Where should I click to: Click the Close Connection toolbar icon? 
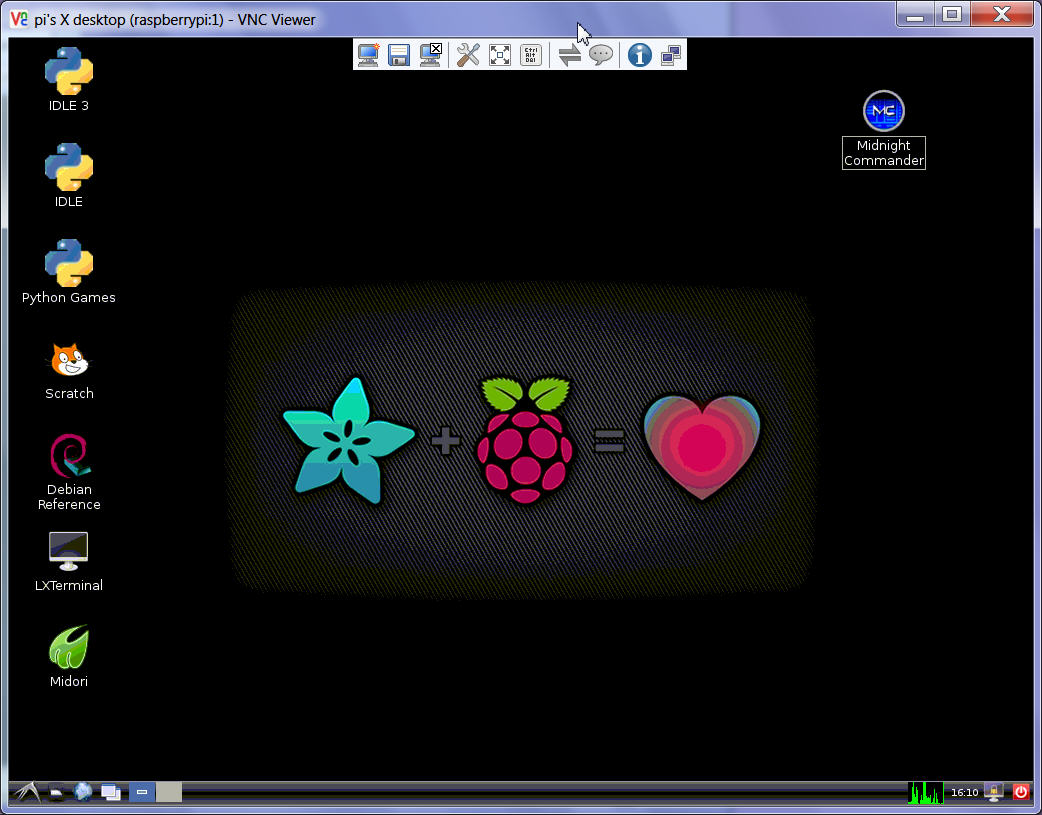[x=431, y=55]
